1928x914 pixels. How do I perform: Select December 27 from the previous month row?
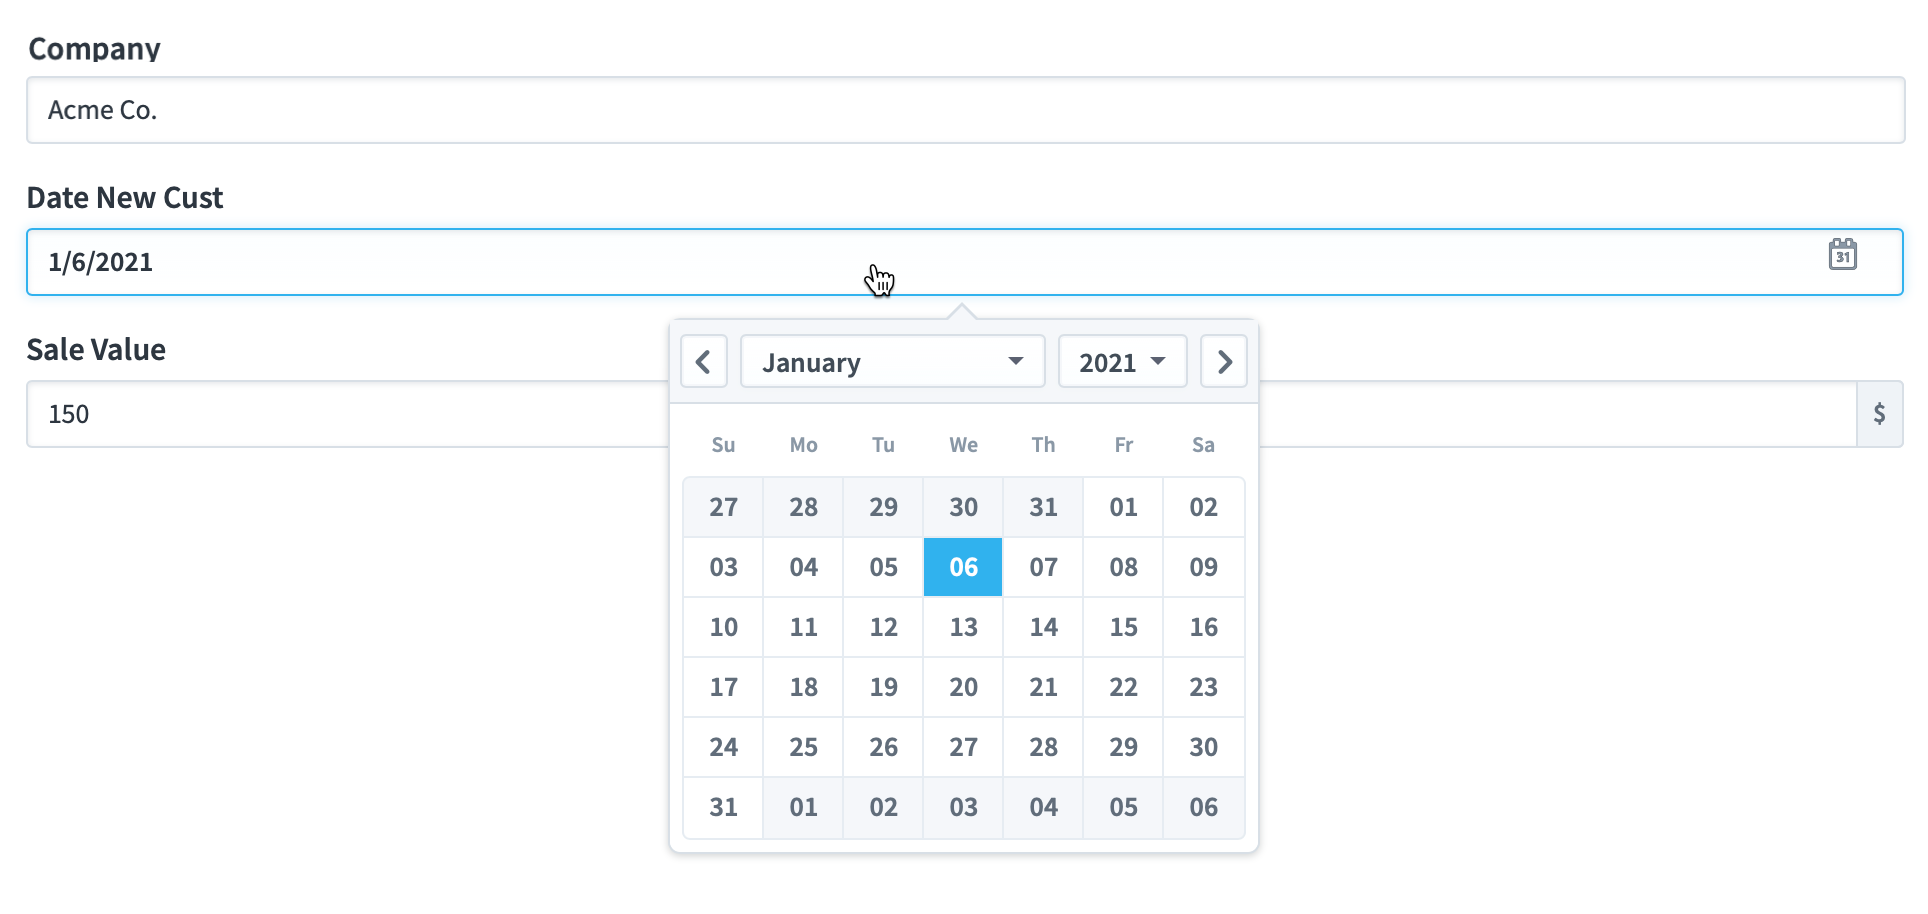pos(722,507)
